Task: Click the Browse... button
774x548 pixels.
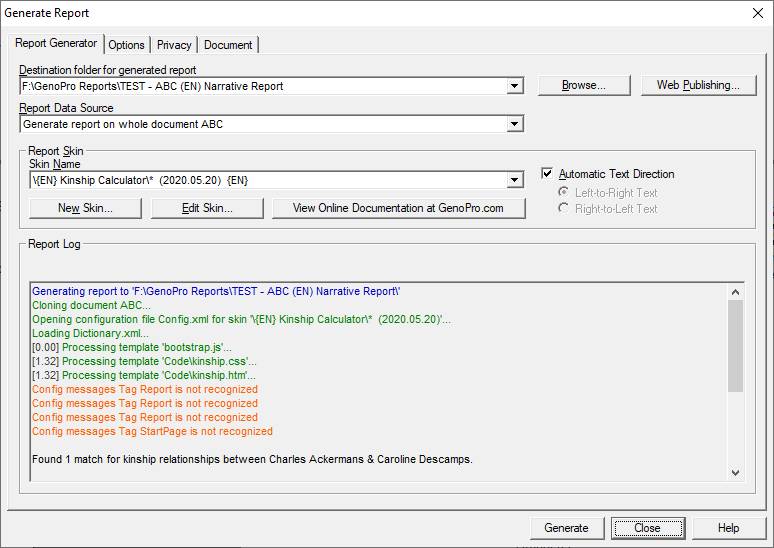Action: [584, 85]
